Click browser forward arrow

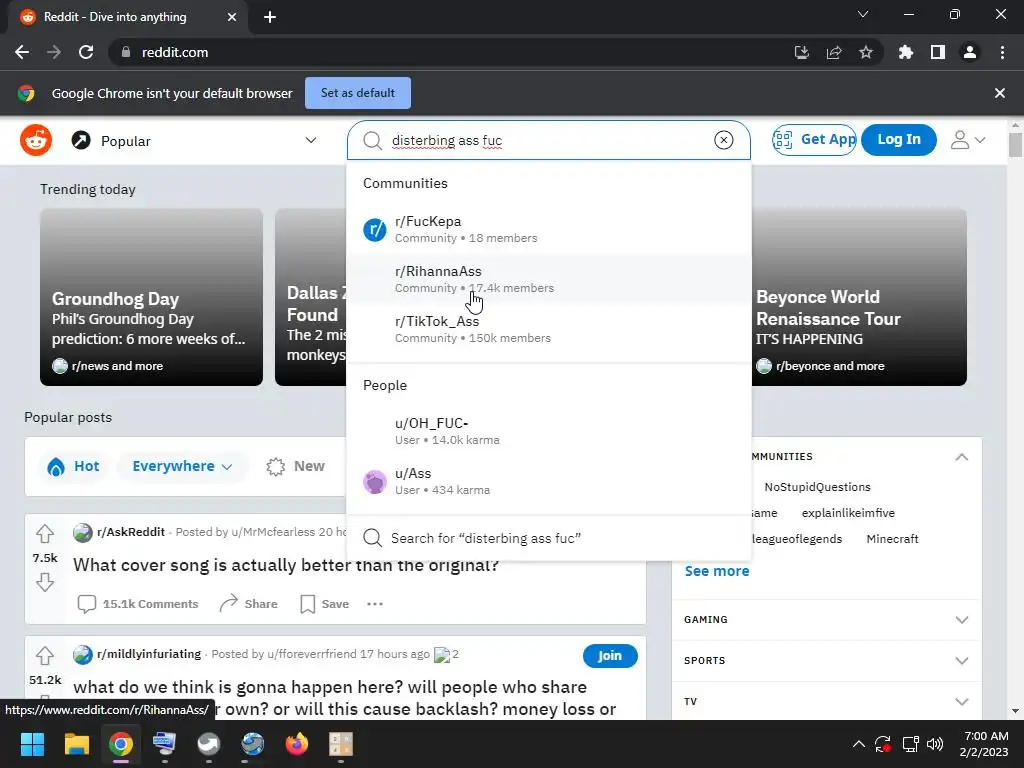(54, 52)
